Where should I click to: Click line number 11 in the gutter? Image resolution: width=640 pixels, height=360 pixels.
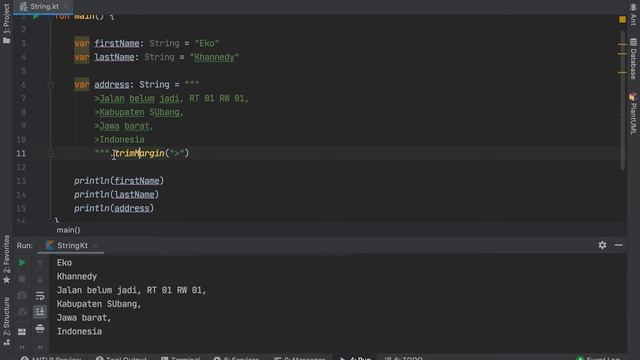[21, 153]
